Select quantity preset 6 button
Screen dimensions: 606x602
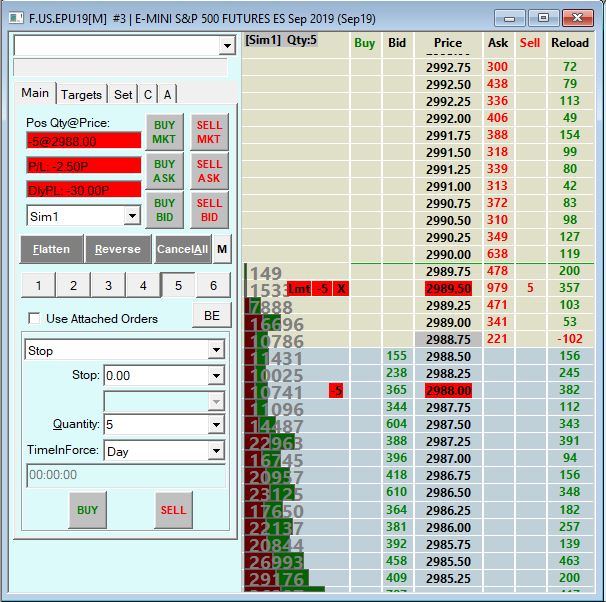tap(213, 286)
